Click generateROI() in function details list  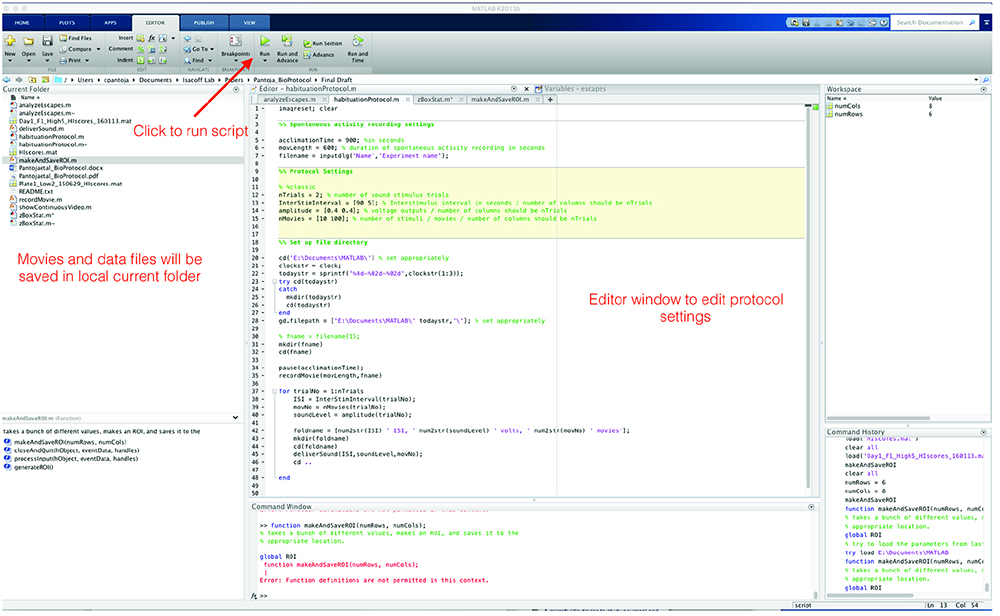(x=33, y=467)
